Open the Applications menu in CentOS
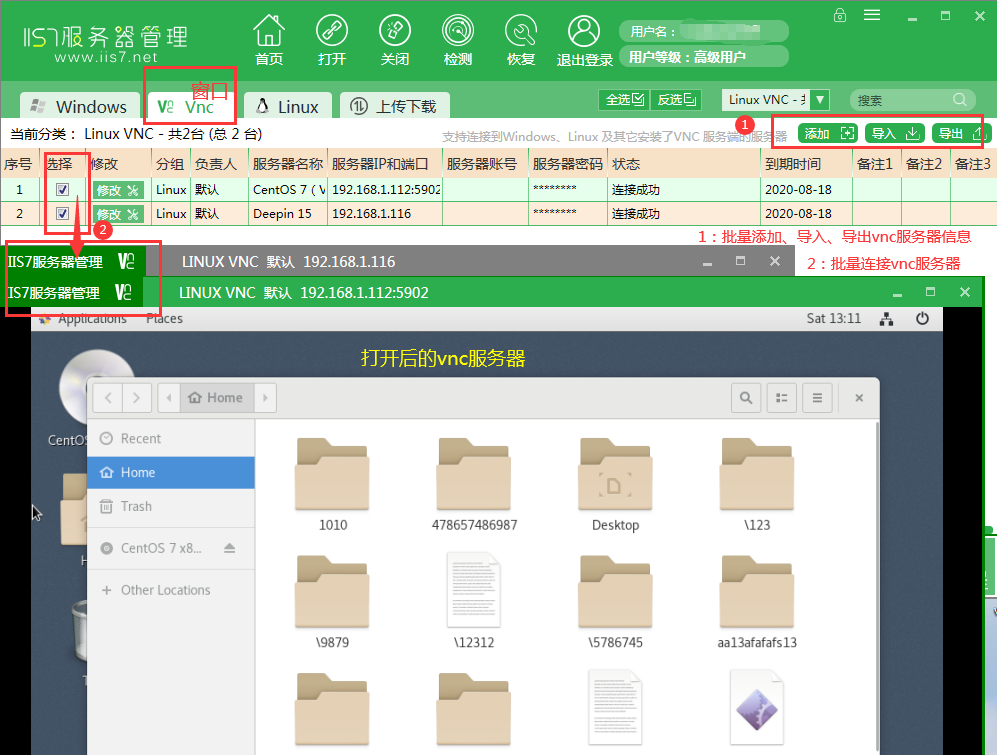997x755 pixels. point(92,318)
